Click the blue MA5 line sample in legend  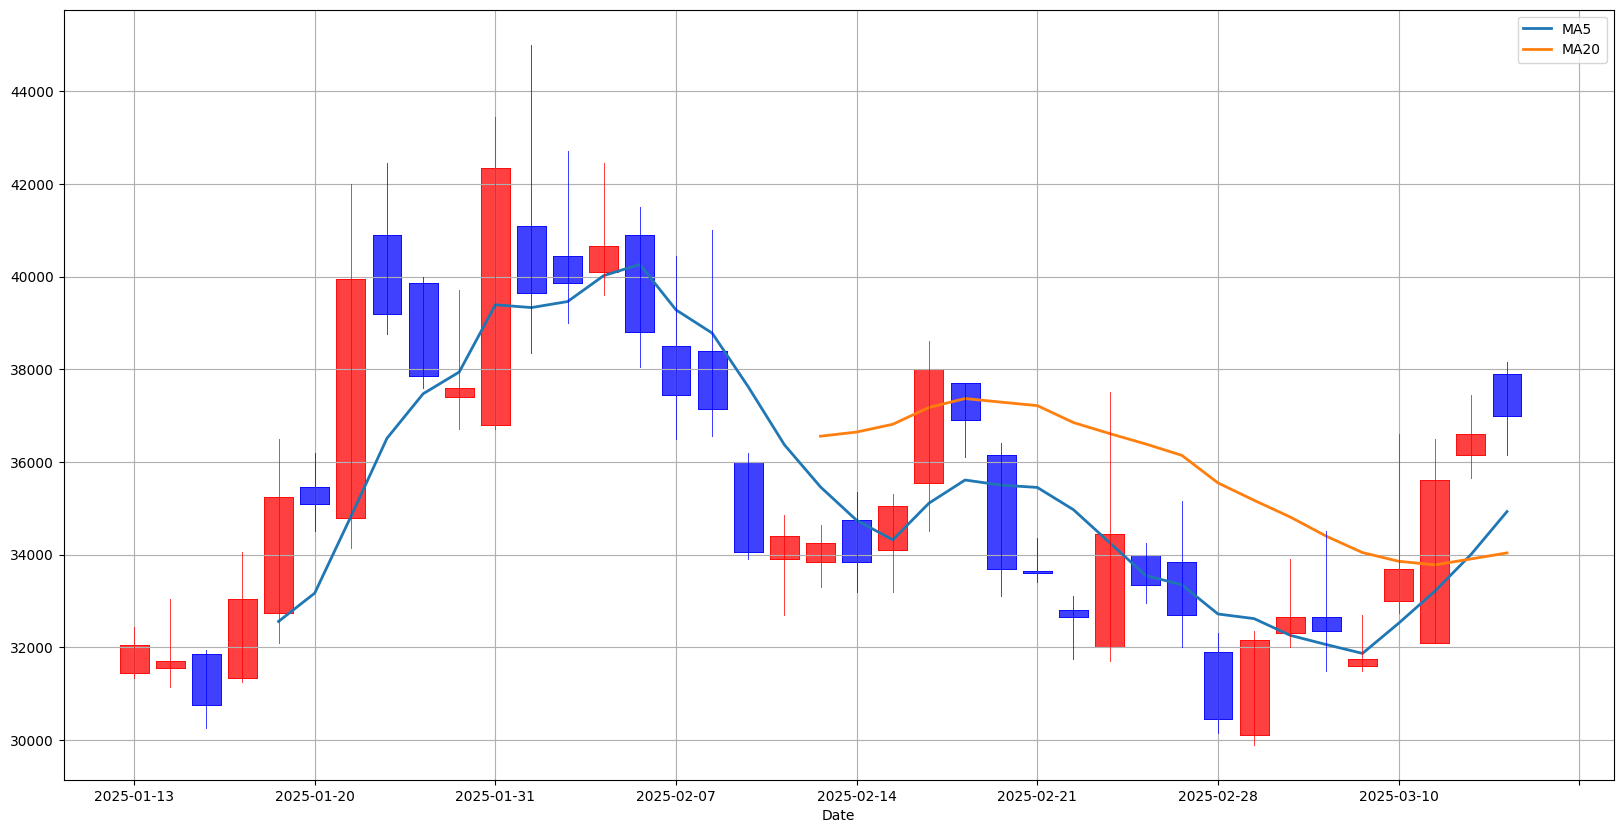[1538, 29]
